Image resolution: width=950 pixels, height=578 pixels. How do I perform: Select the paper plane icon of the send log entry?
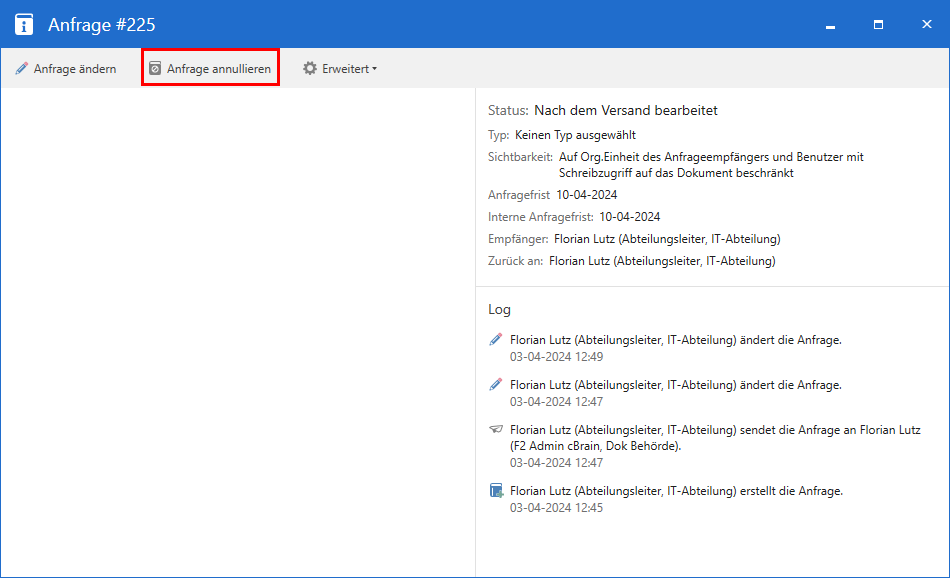point(495,429)
